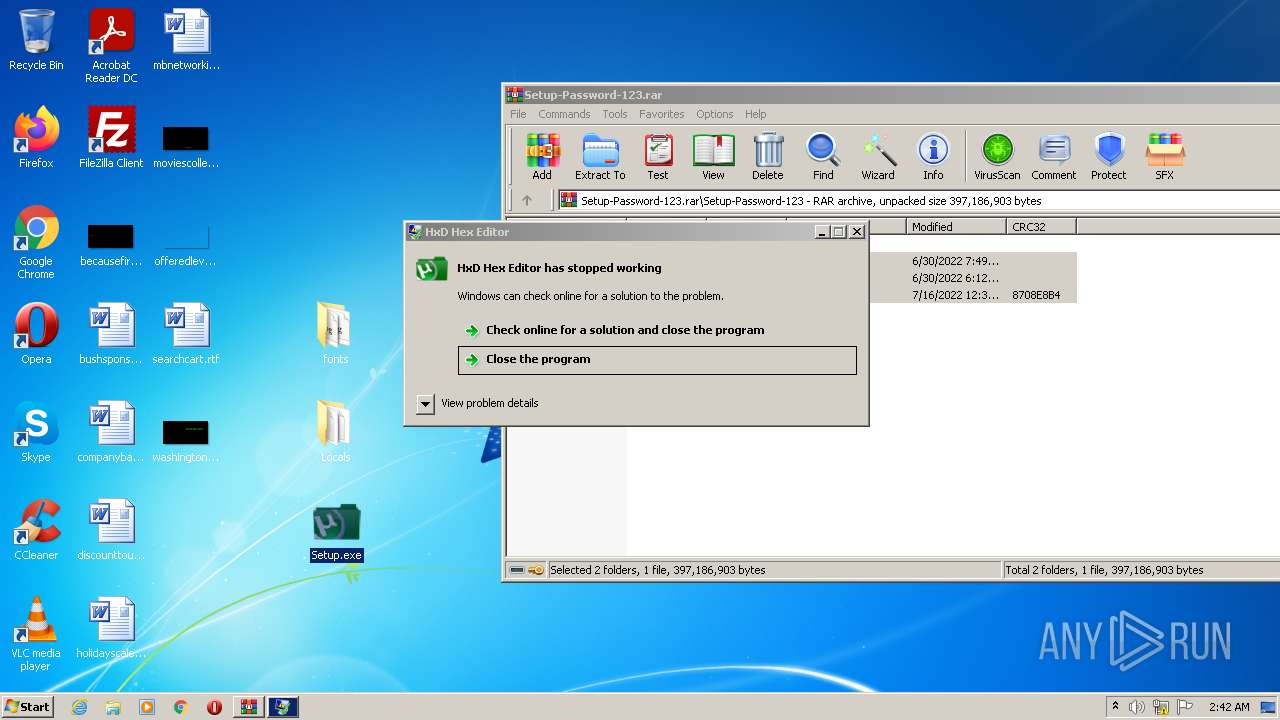The width and height of the screenshot is (1280, 720).
Task: Open the Commands menu in WinRAR
Action: click(564, 114)
